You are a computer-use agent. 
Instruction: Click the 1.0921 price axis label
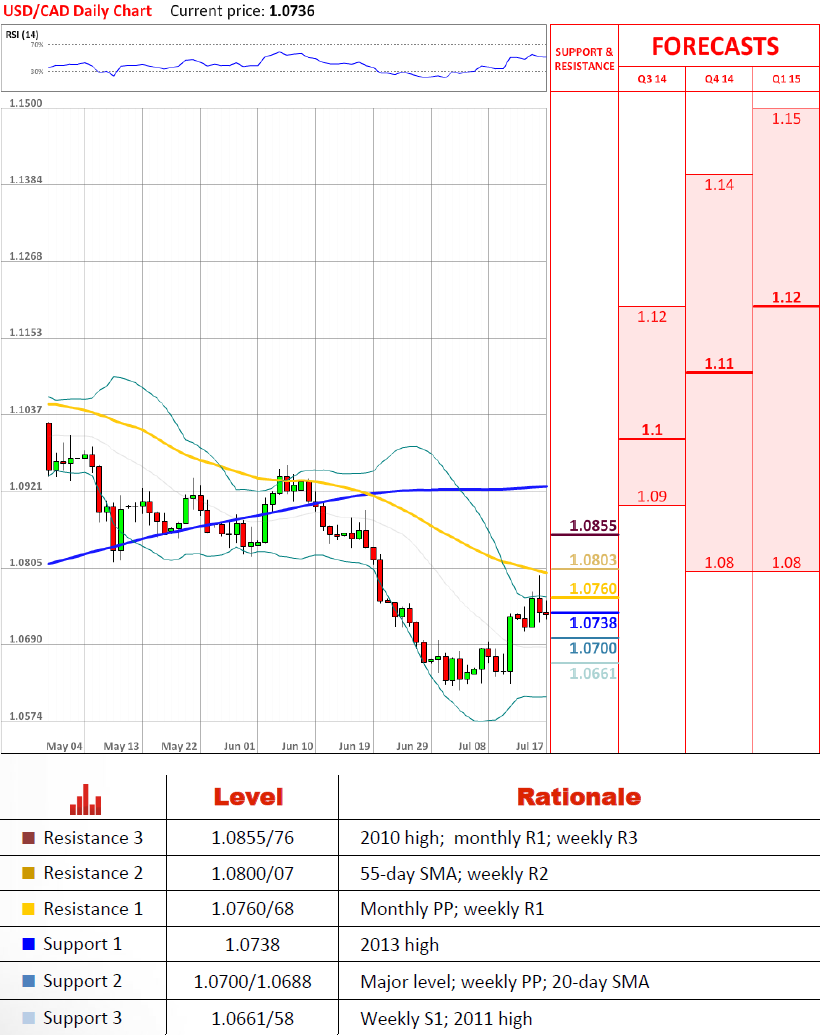click(26, 486)
